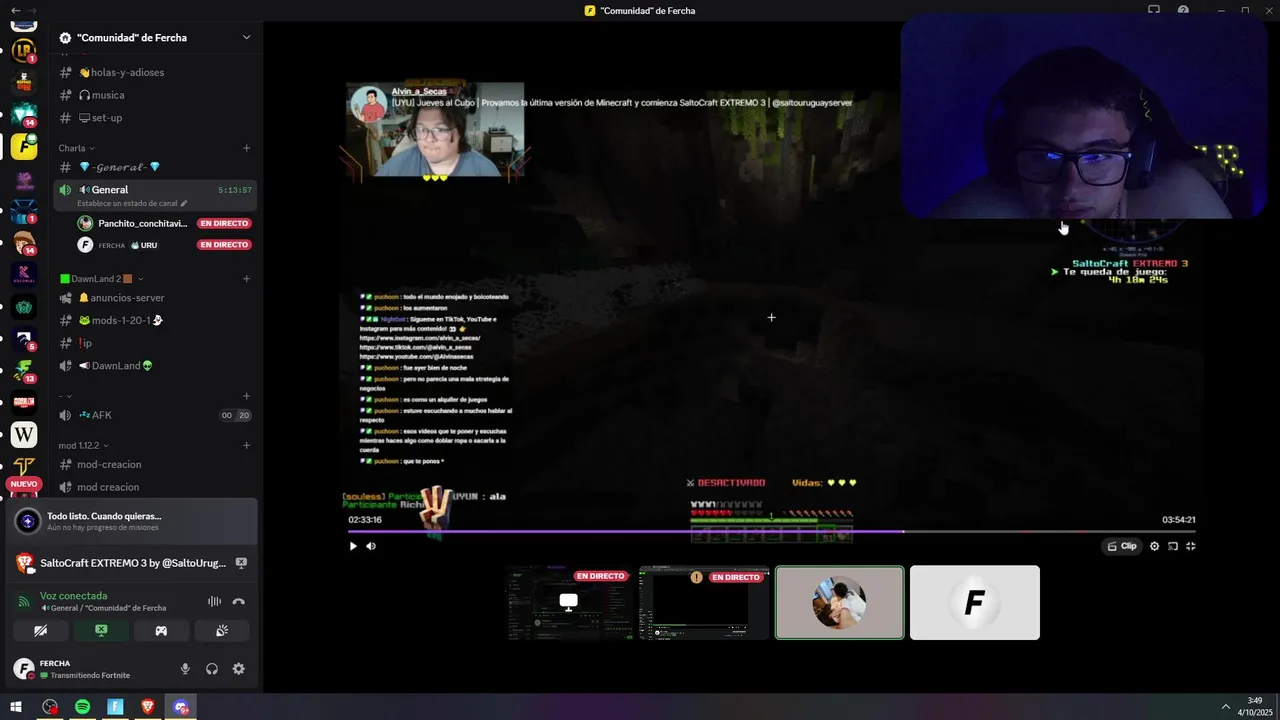Add a channel to the Charla category

[x=246, y=148]
